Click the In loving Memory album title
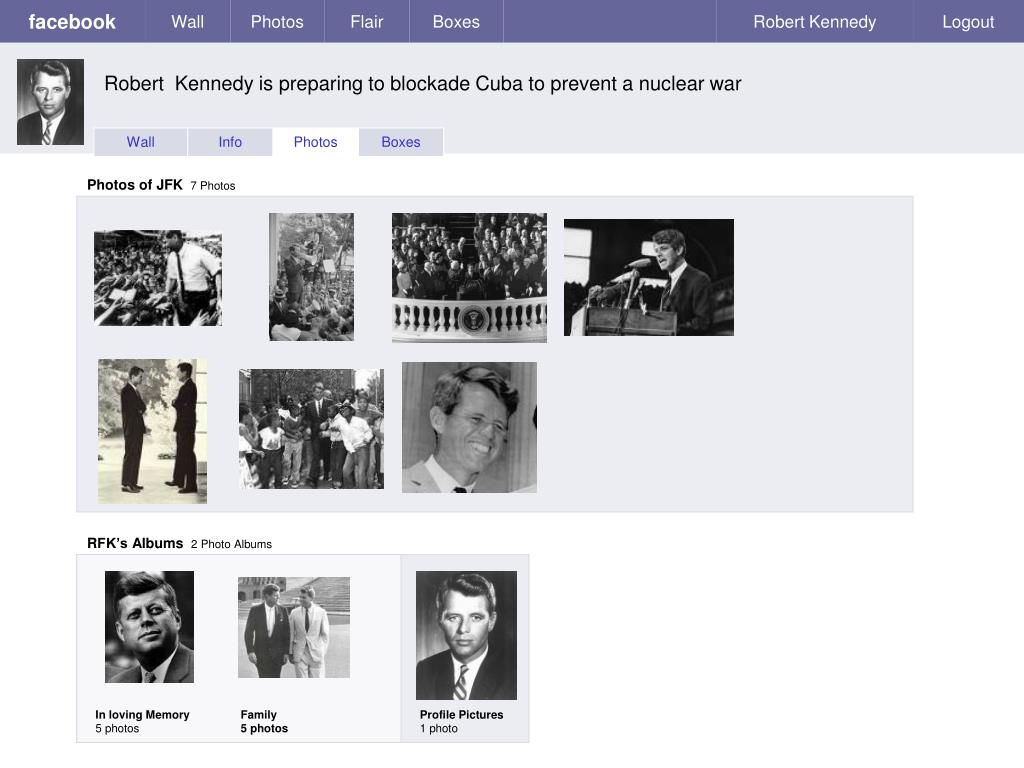This screenshot has width=1024, height=768. pos(142,714)
